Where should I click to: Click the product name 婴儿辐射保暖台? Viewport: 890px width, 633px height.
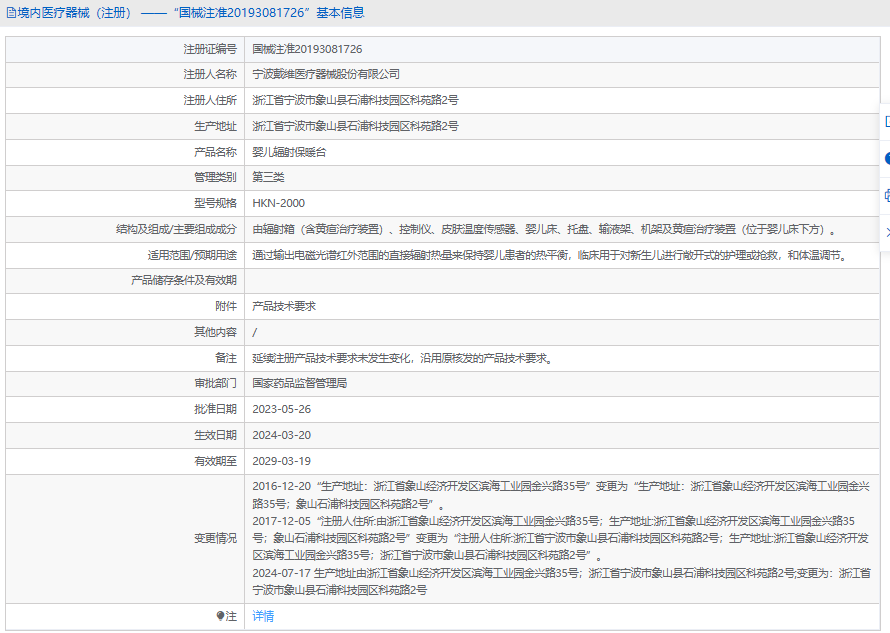pyautogui.click(x=289, y=152)
